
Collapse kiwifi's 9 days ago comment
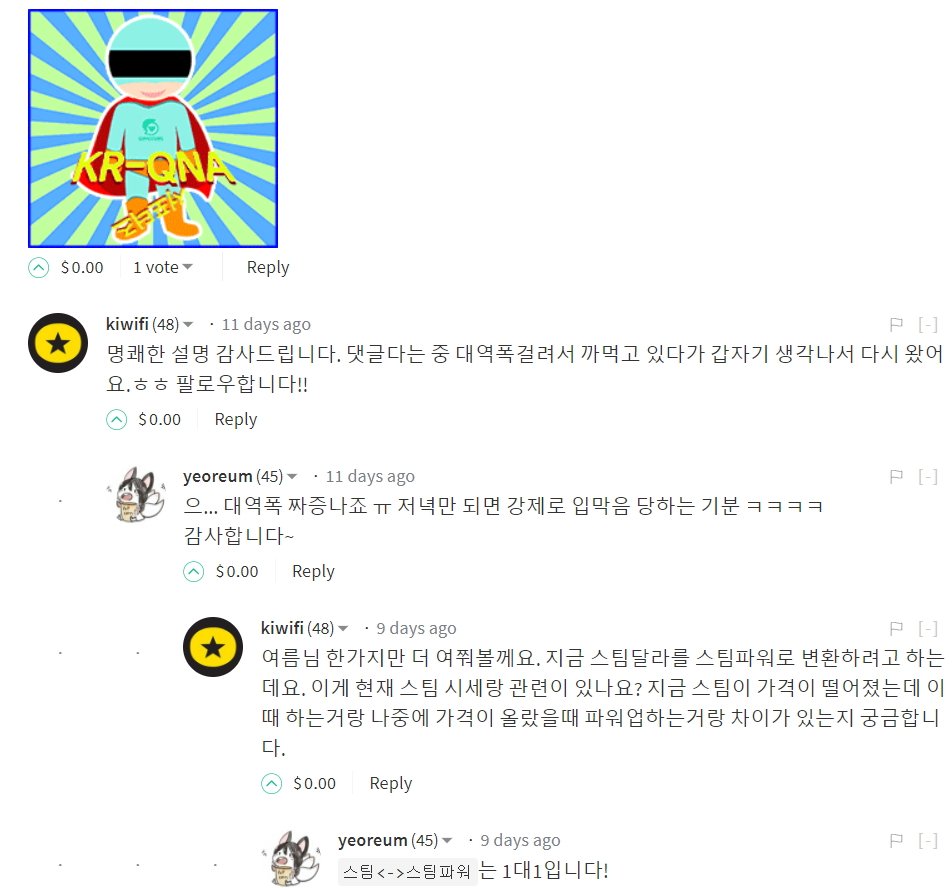pos(928,628)
